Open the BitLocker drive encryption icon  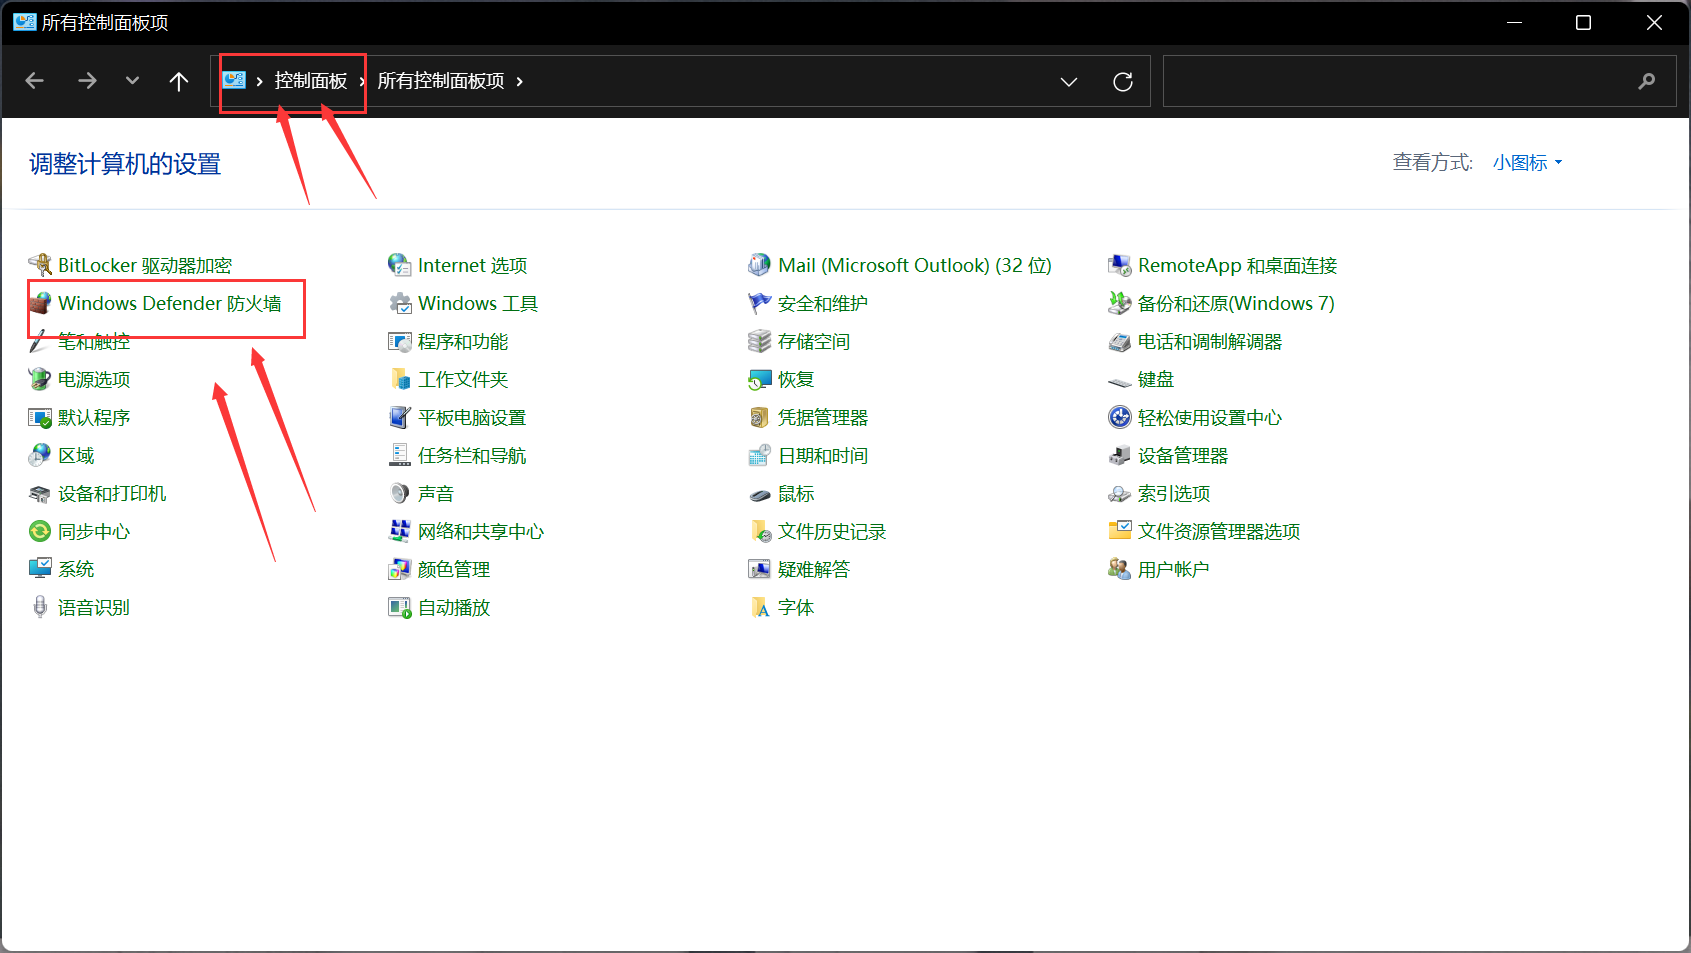click(x=40, y=265)
